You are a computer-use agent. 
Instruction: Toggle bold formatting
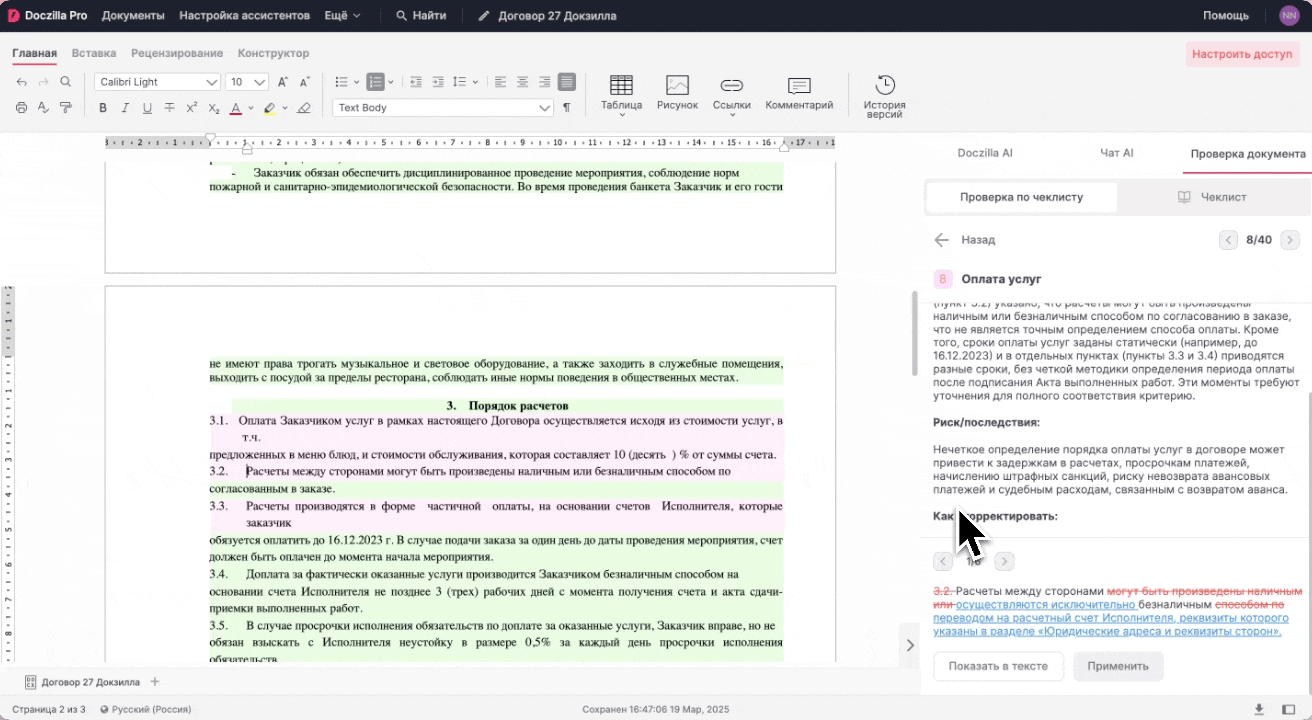(x=103, y=108)
